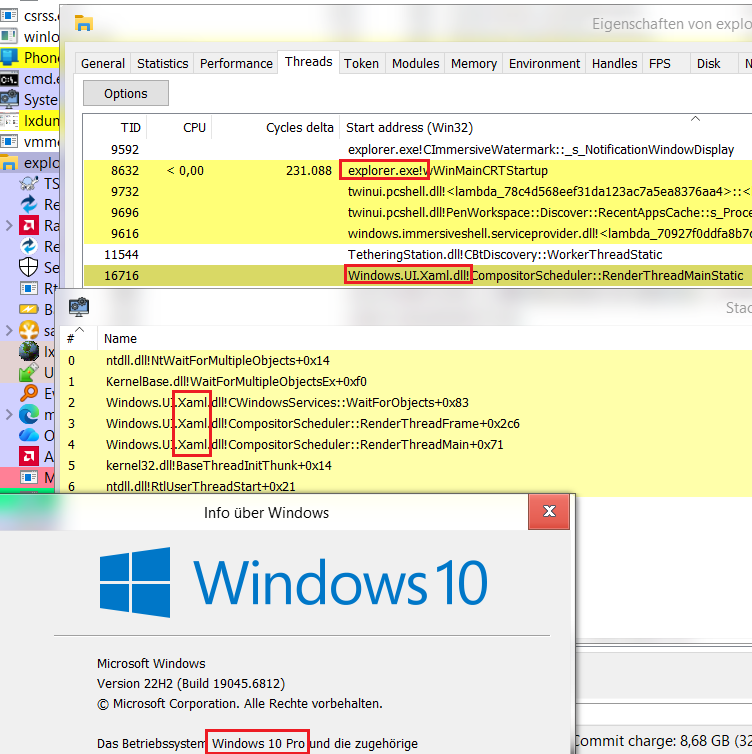
Task: Open the Performance tab
Action: pyautogui.click(x=236, y=63)
